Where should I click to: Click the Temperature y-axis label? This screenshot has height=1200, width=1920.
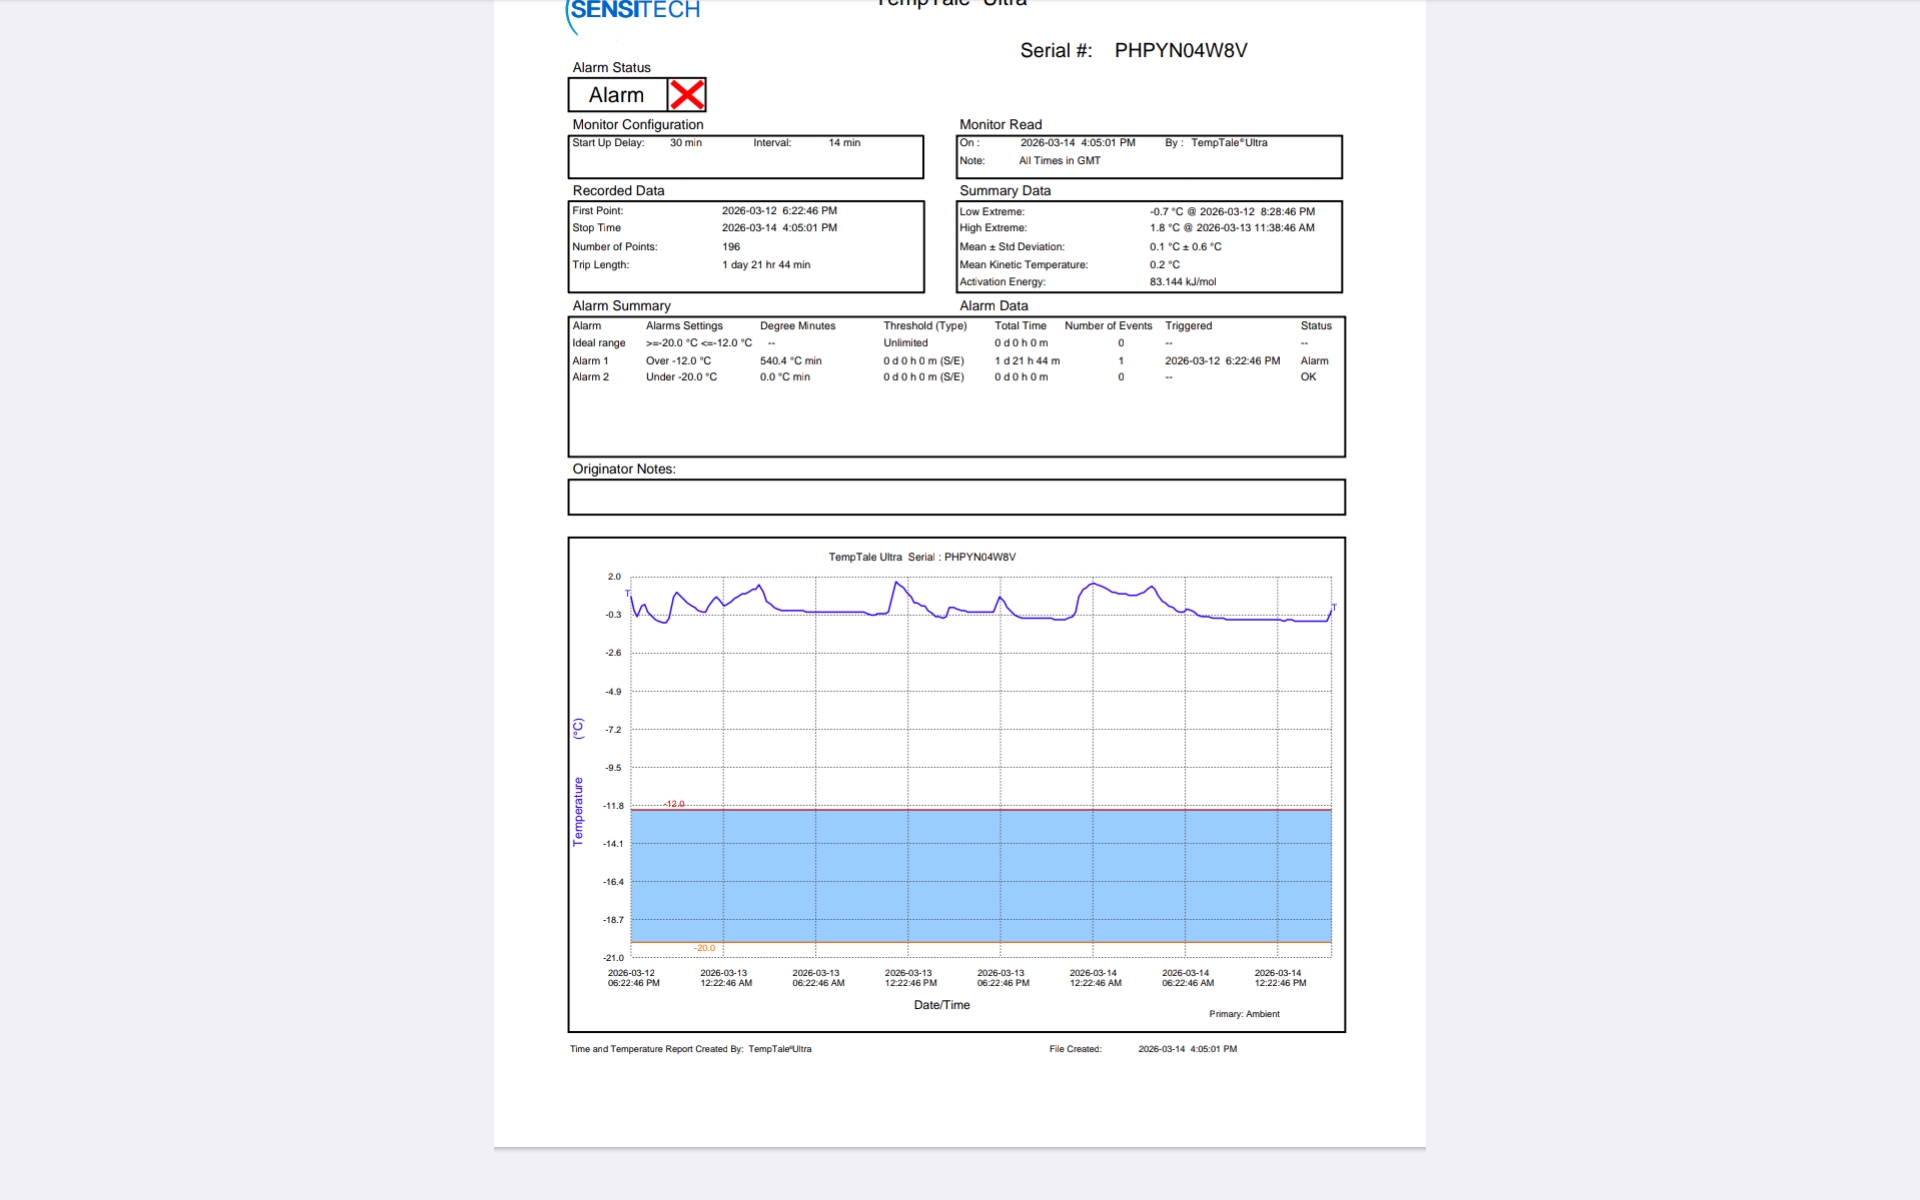[x=578, y=811]
